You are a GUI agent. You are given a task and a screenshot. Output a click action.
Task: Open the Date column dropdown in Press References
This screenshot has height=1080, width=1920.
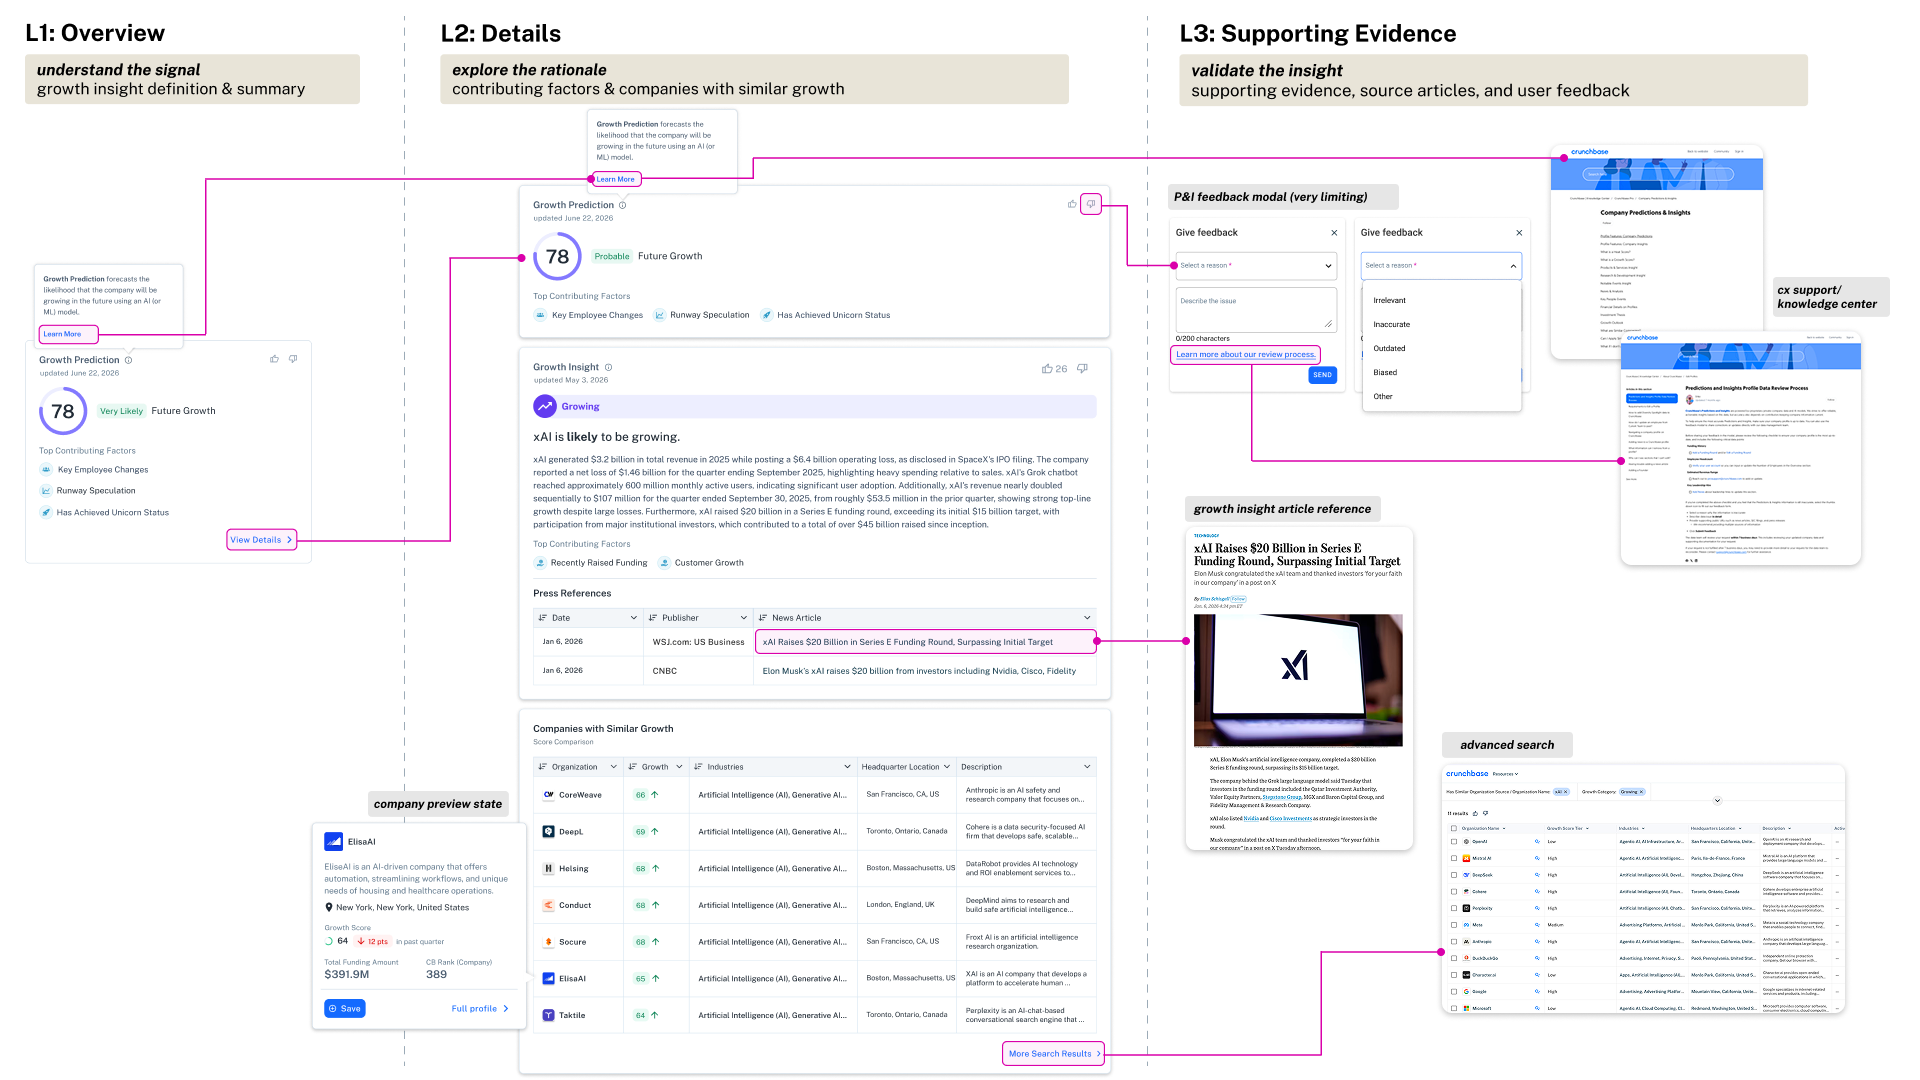point(633,618)
